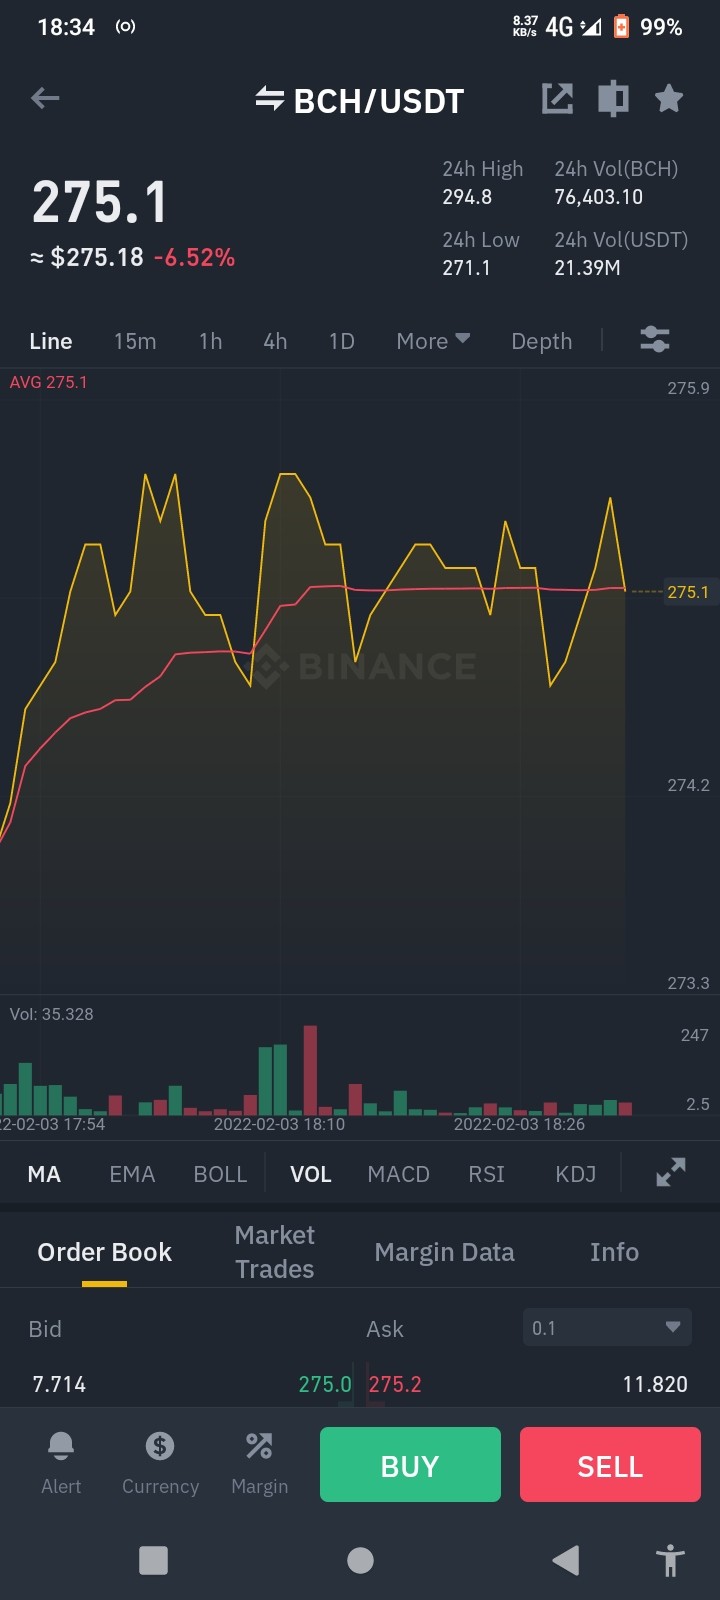
Task: Open the share chart icon
Action: [x=557, y=98]
